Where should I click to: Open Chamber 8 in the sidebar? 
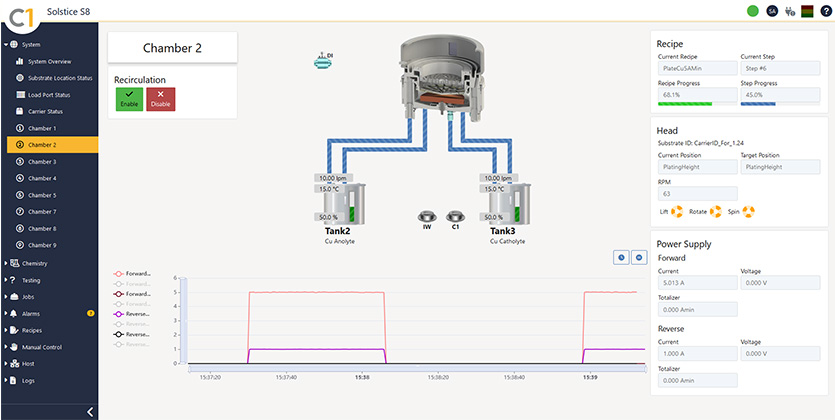tap(52, 229)
